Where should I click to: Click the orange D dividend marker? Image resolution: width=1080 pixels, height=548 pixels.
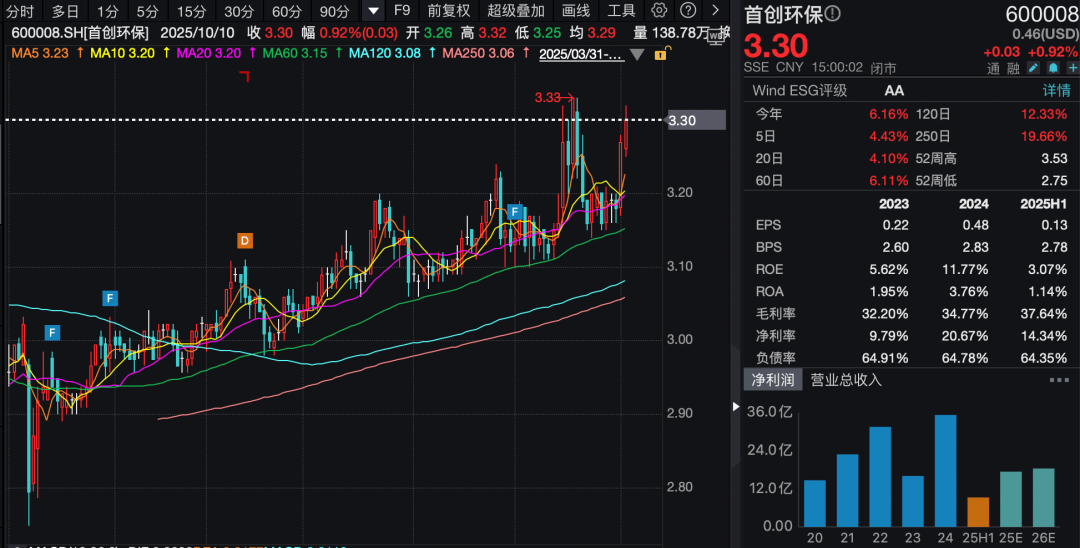(245, 240)
